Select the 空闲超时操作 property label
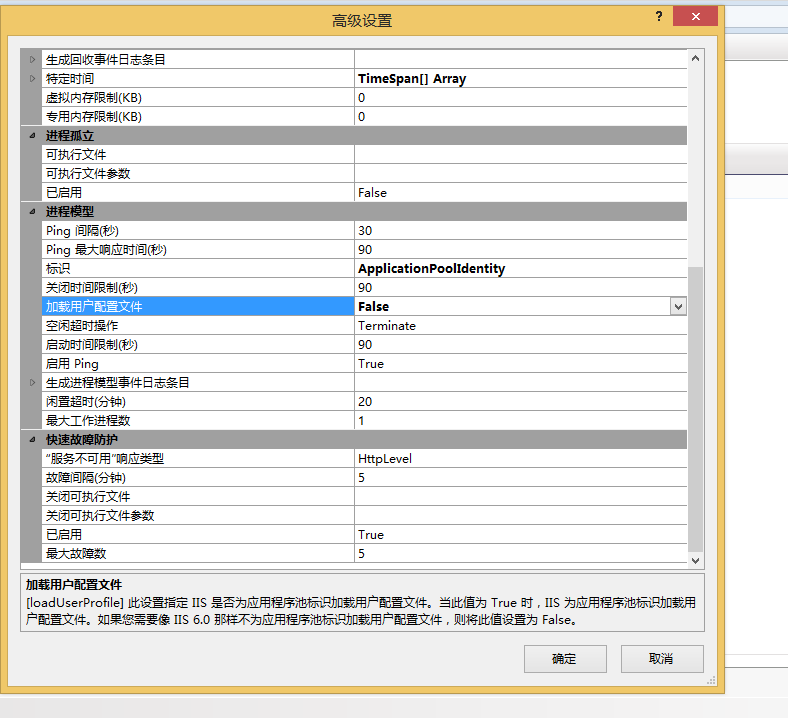This screenshot has width=788, height=718. click(x=82, y=326)
